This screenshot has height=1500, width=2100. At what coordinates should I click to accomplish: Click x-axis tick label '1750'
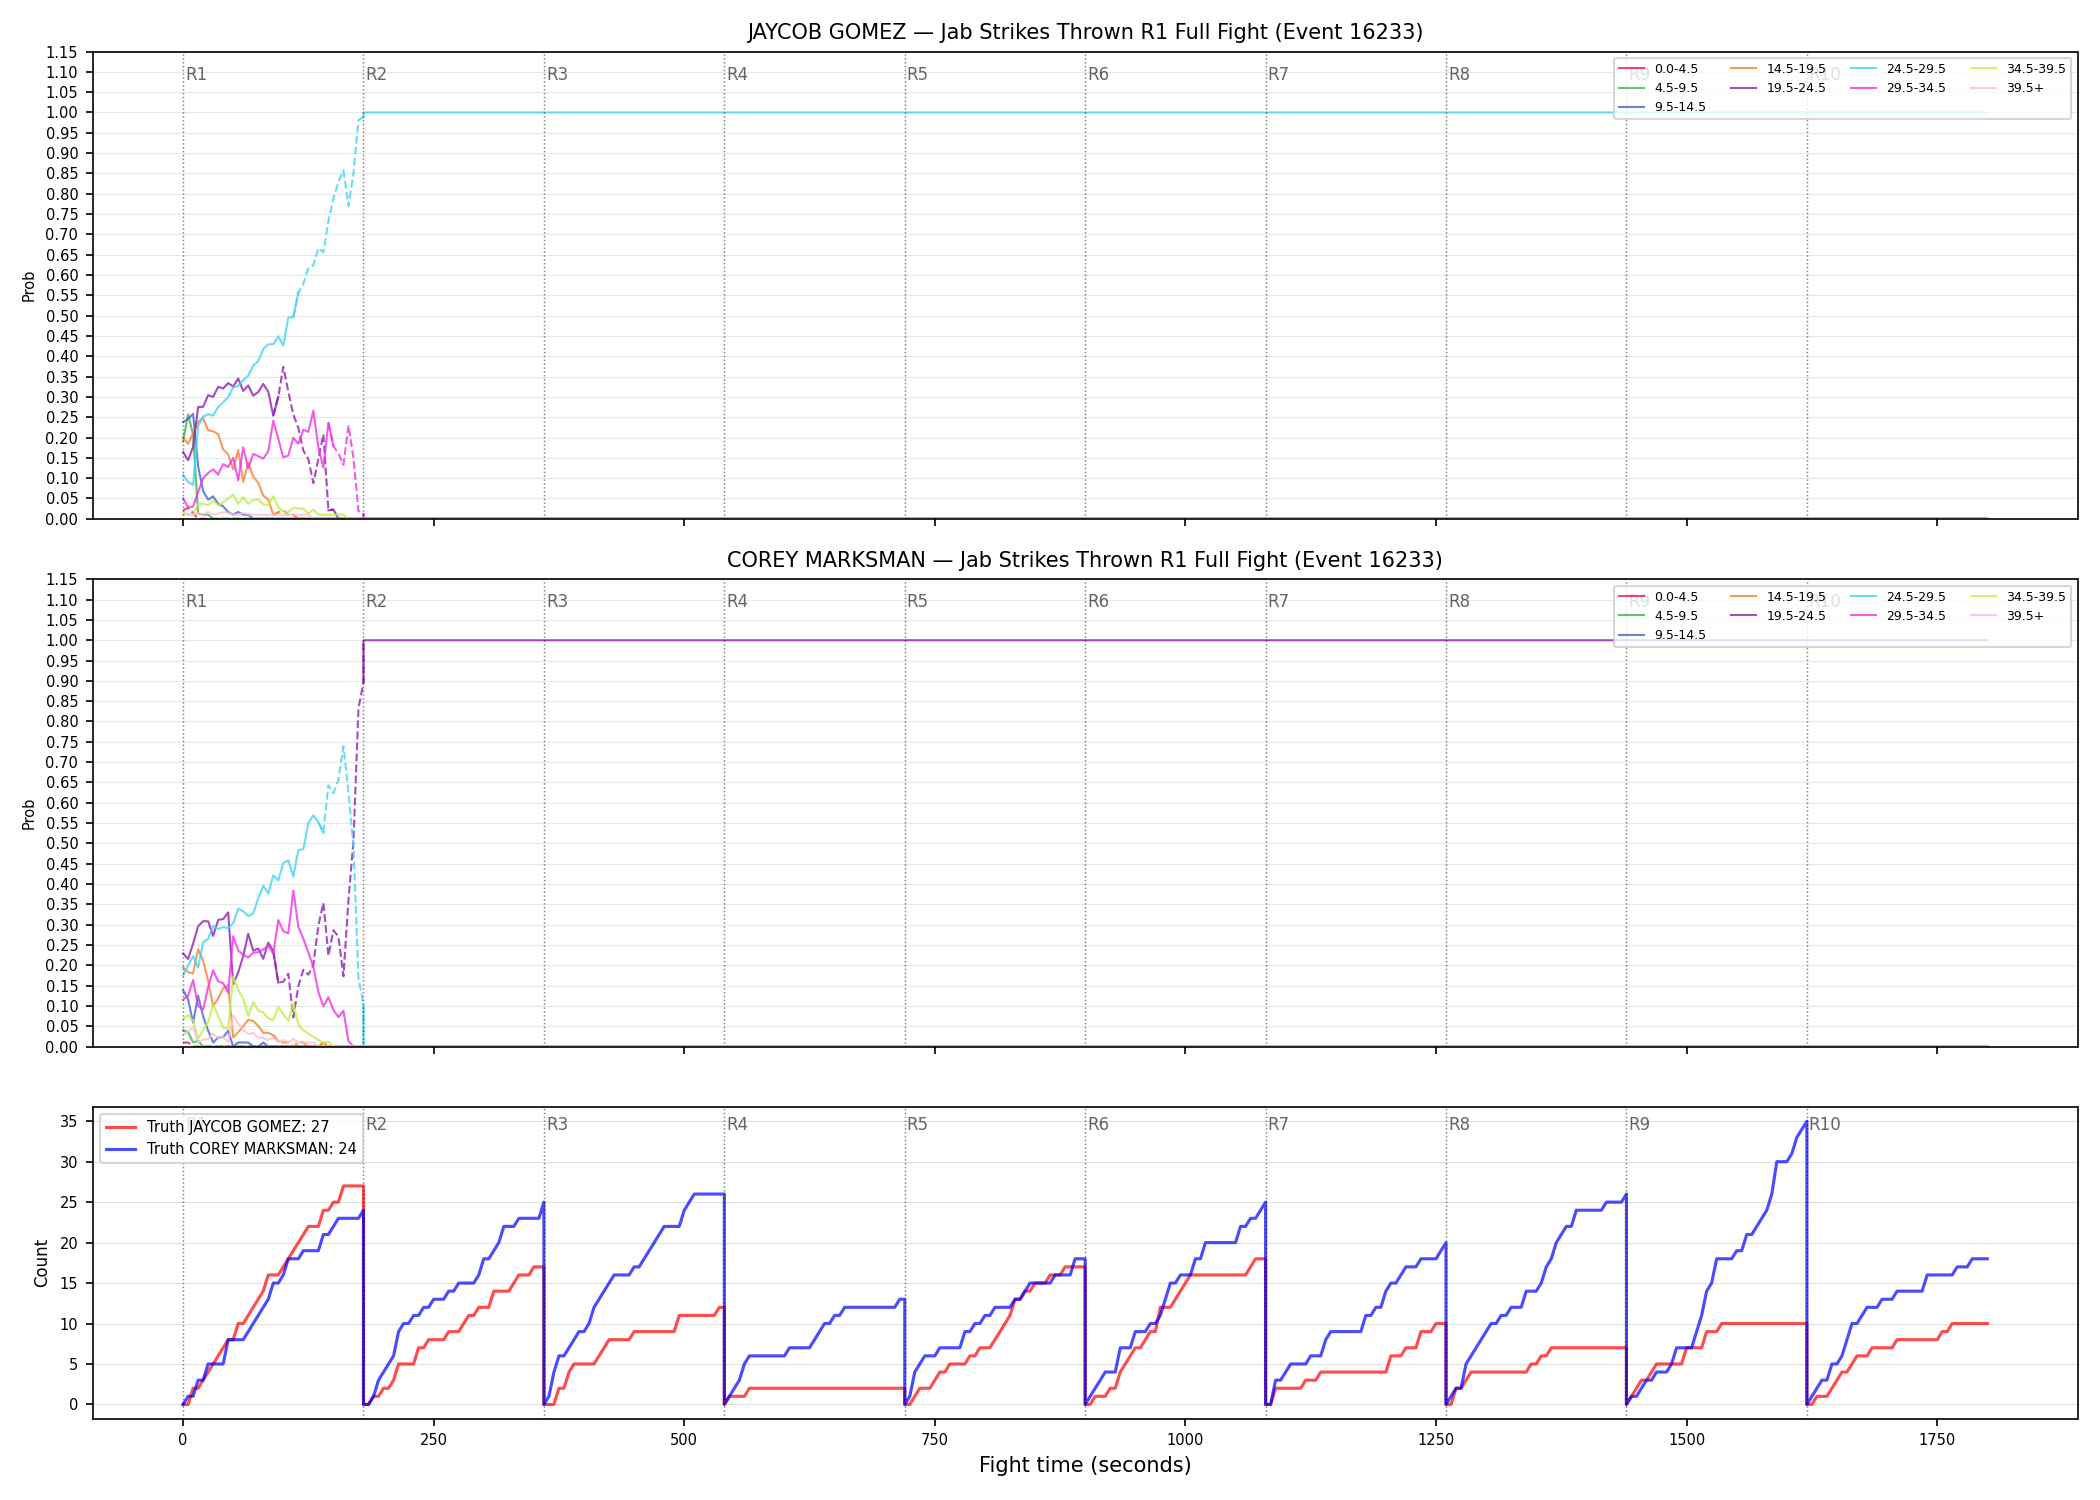pyautogui.click(x=1937, y=1440)
